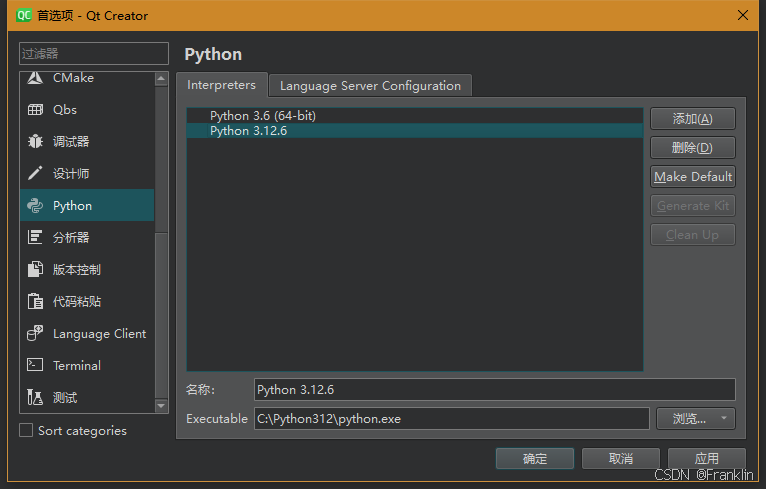The image size is (766, 489).
Task: Click the Cancel (取消) button
Action: (621, 459)
